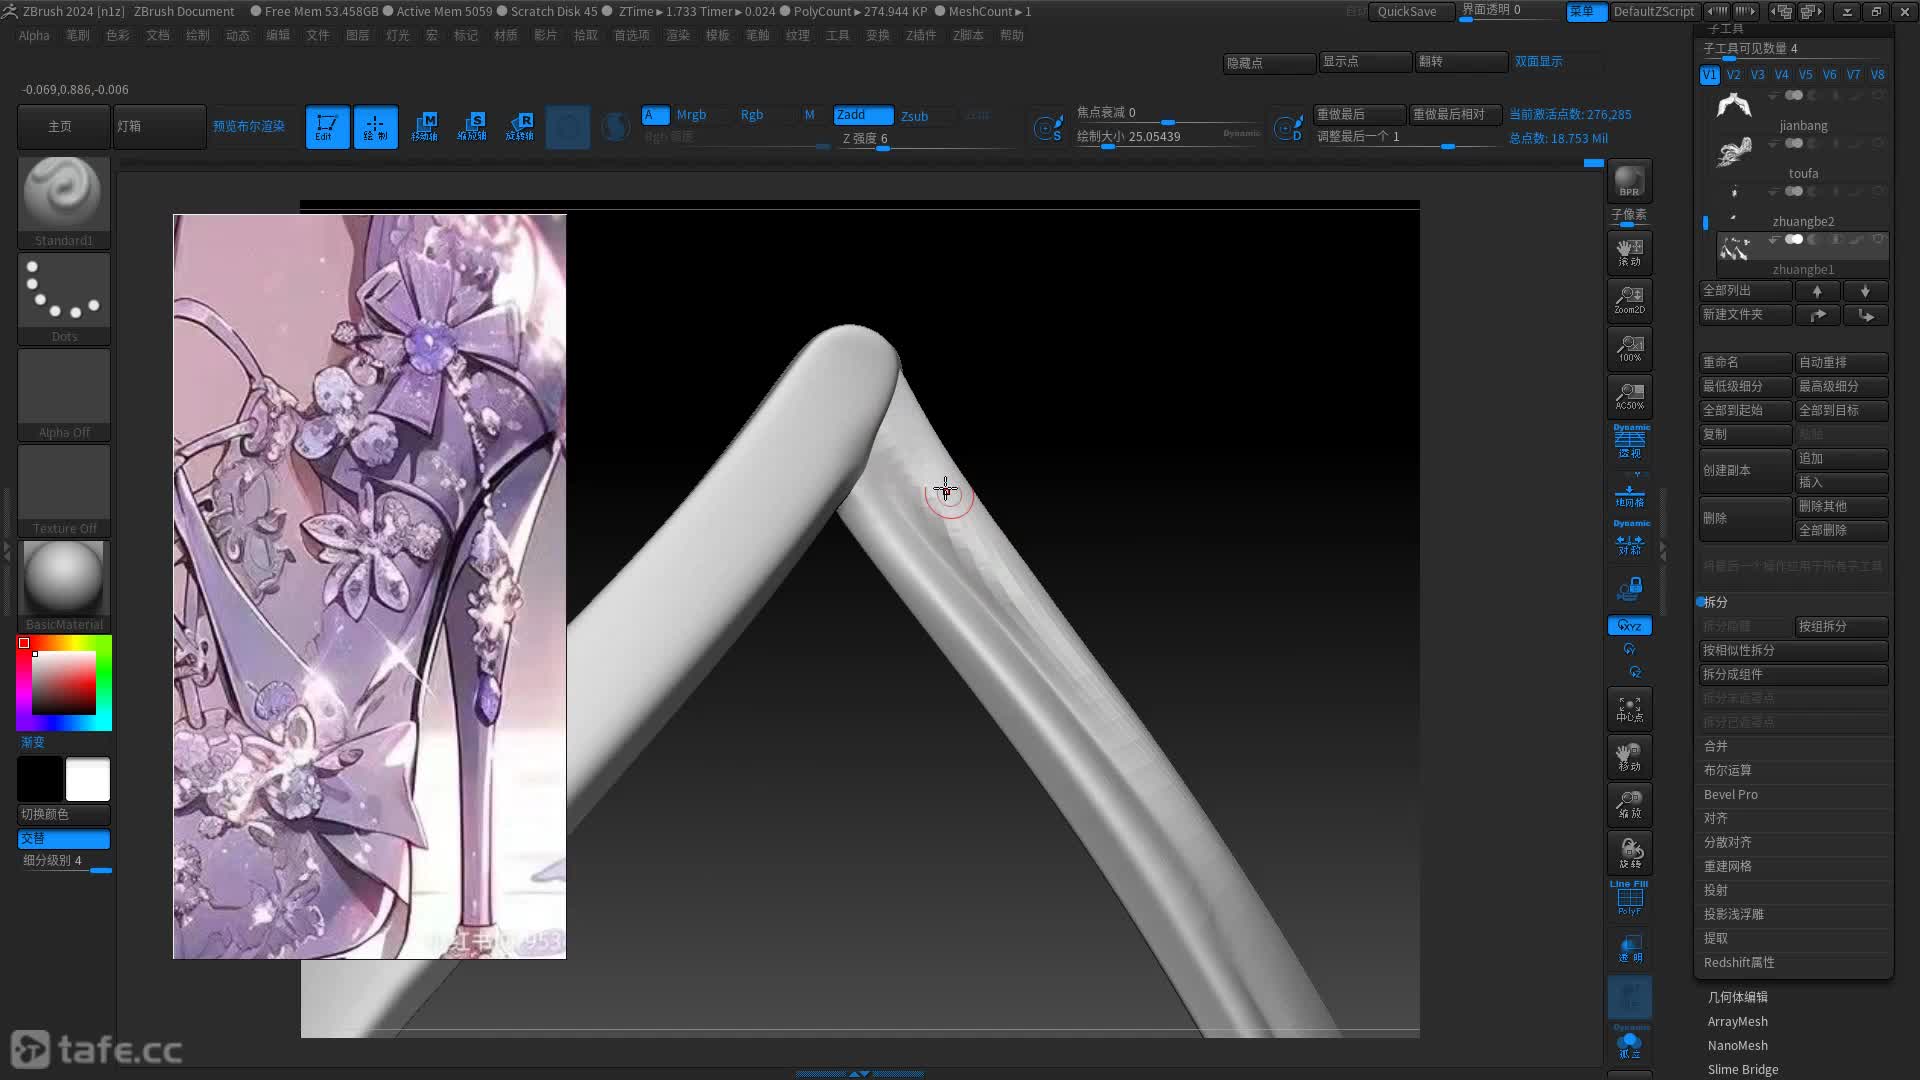Open the 笔刷 (Brush) menu
This screenshot has height=1080, width=1920.
[78, 35]
